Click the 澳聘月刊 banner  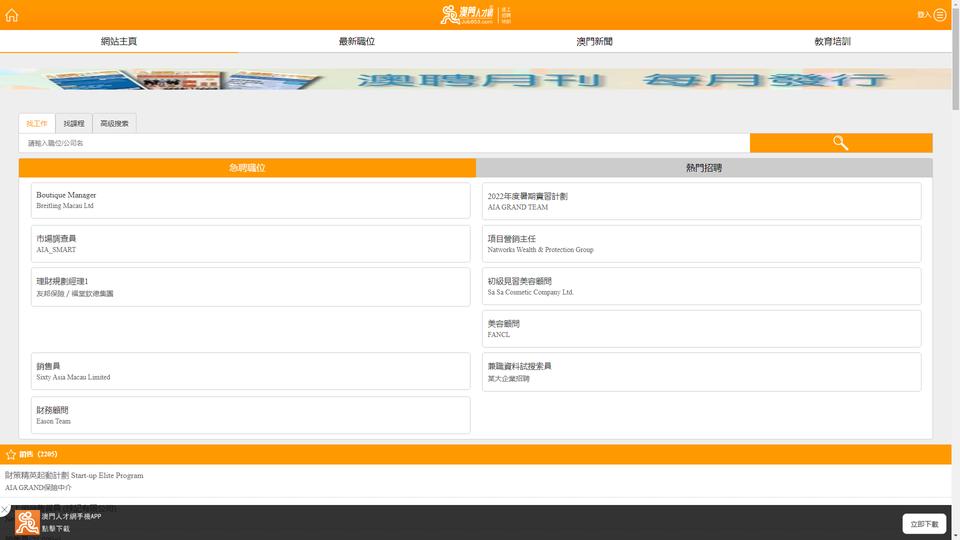[x=476, y=79]
